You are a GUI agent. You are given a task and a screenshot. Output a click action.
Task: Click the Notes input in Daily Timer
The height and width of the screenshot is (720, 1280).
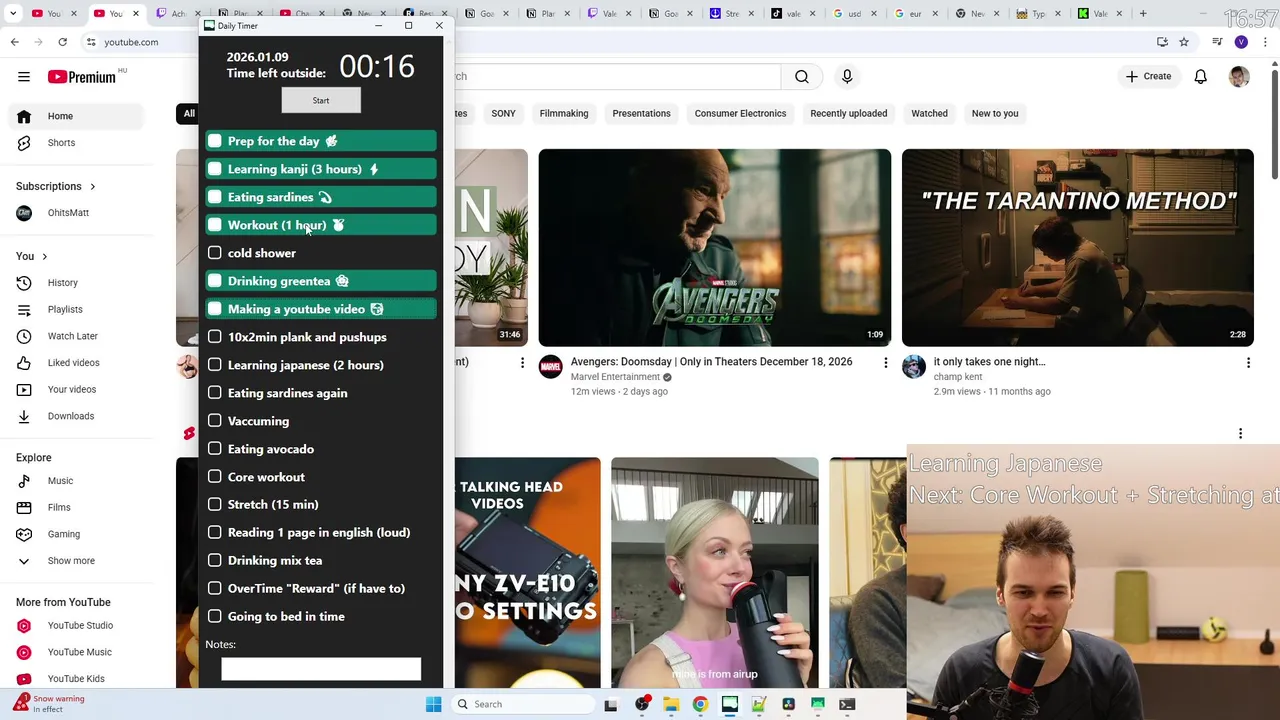point(321,669)
